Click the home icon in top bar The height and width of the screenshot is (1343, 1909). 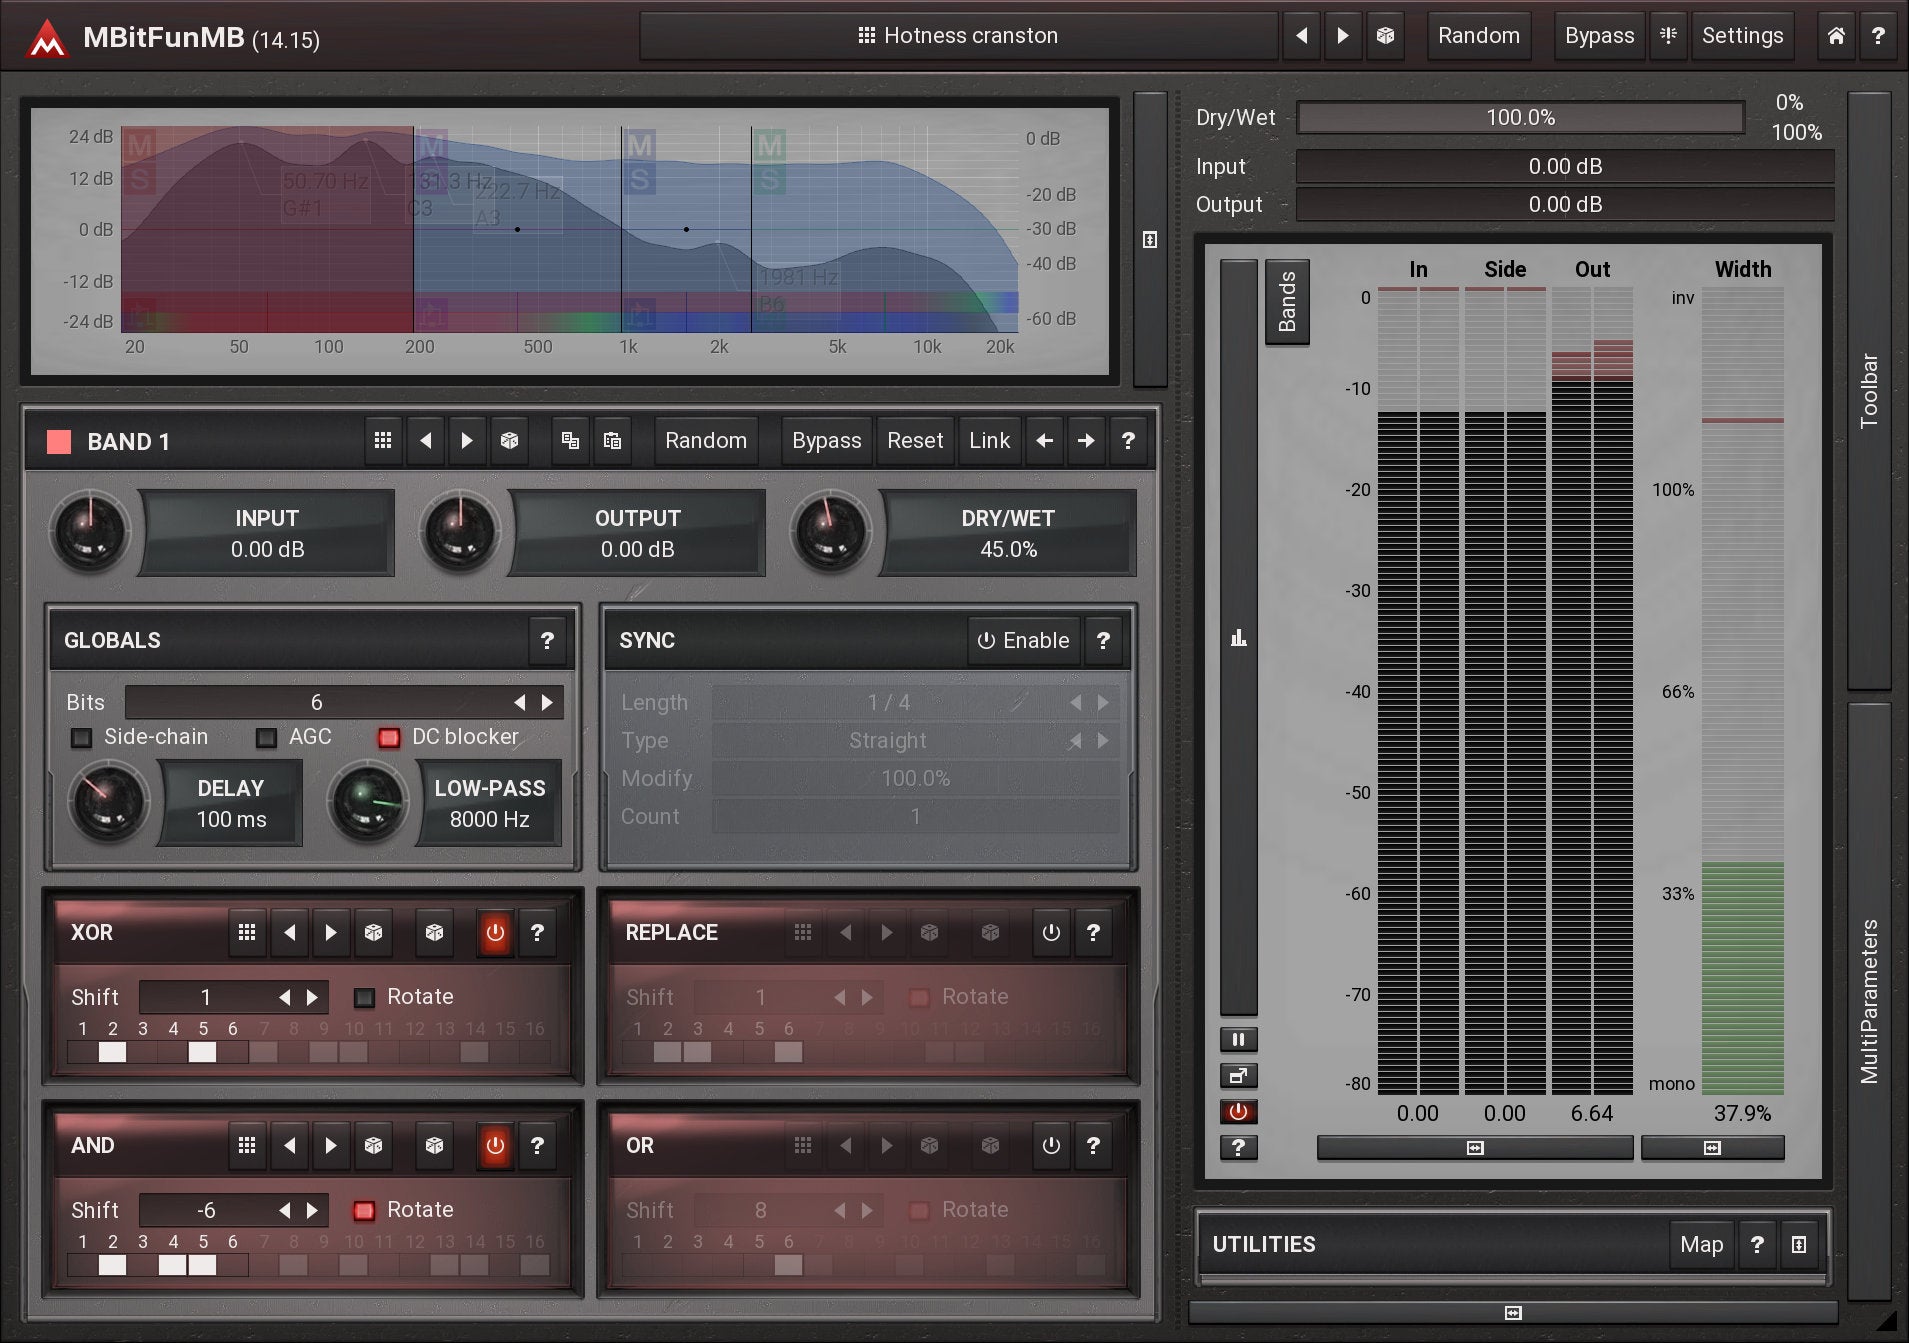1836,36
